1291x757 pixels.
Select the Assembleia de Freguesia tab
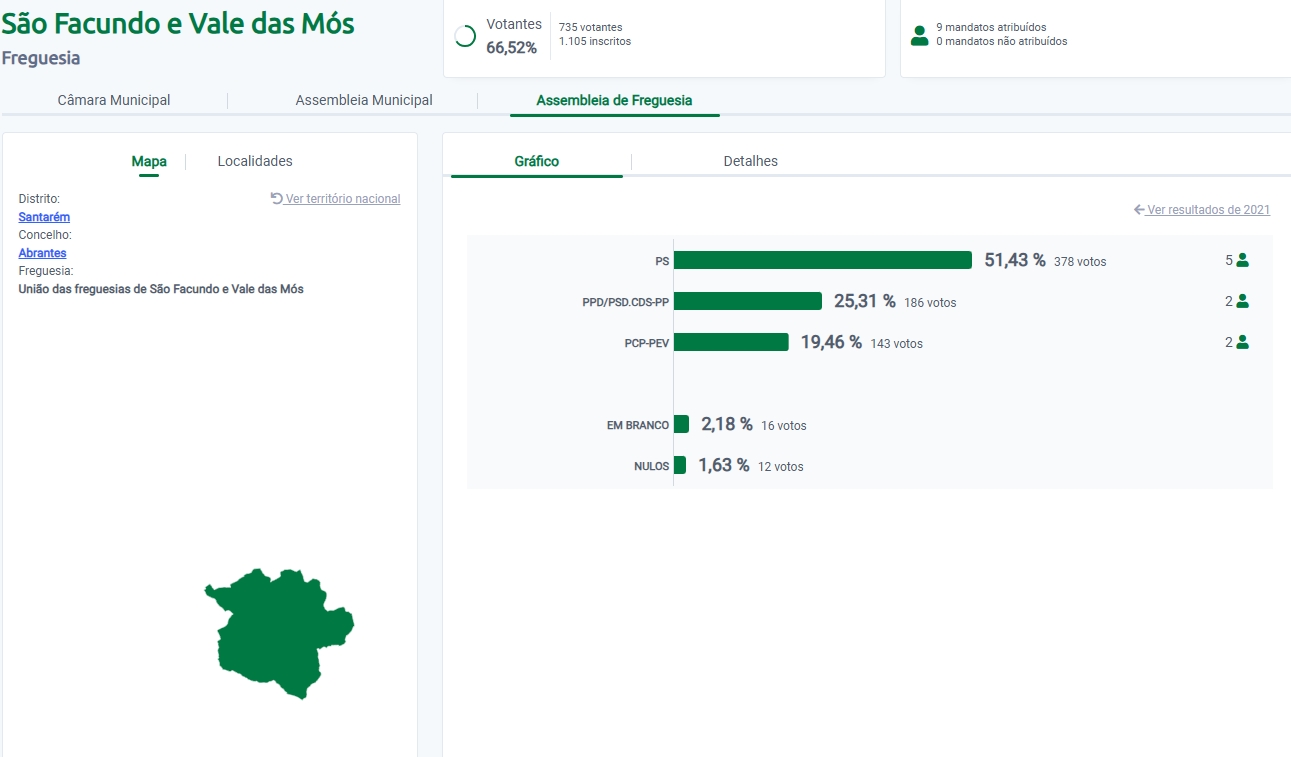614,100
